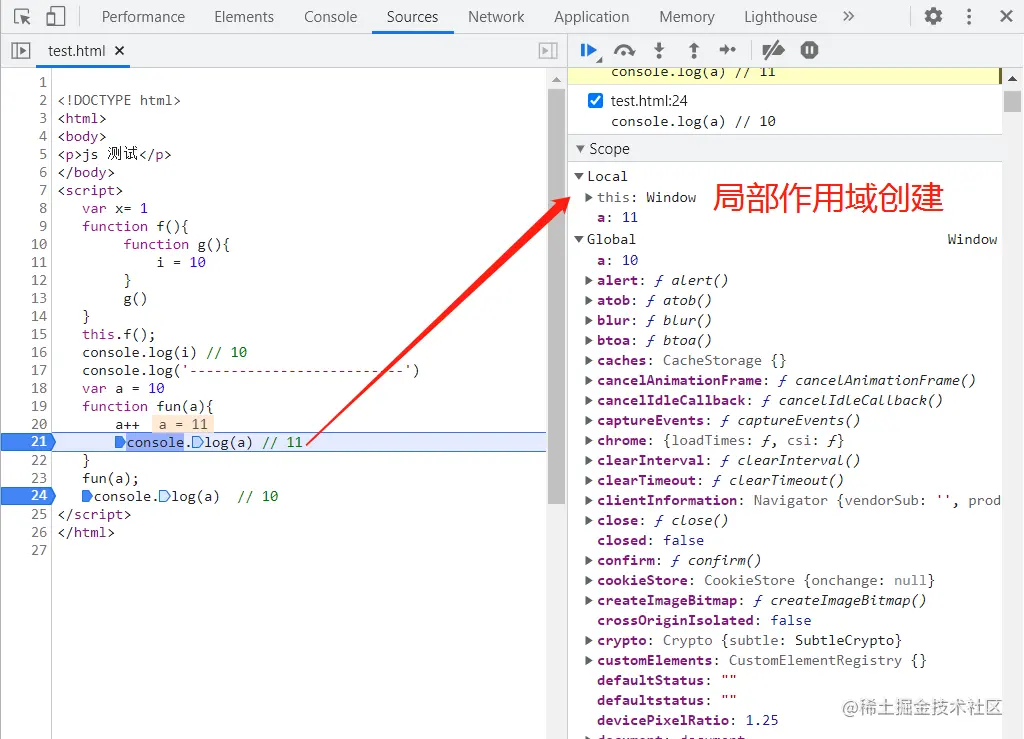Select the closed: false property

[x=650, y=541]
